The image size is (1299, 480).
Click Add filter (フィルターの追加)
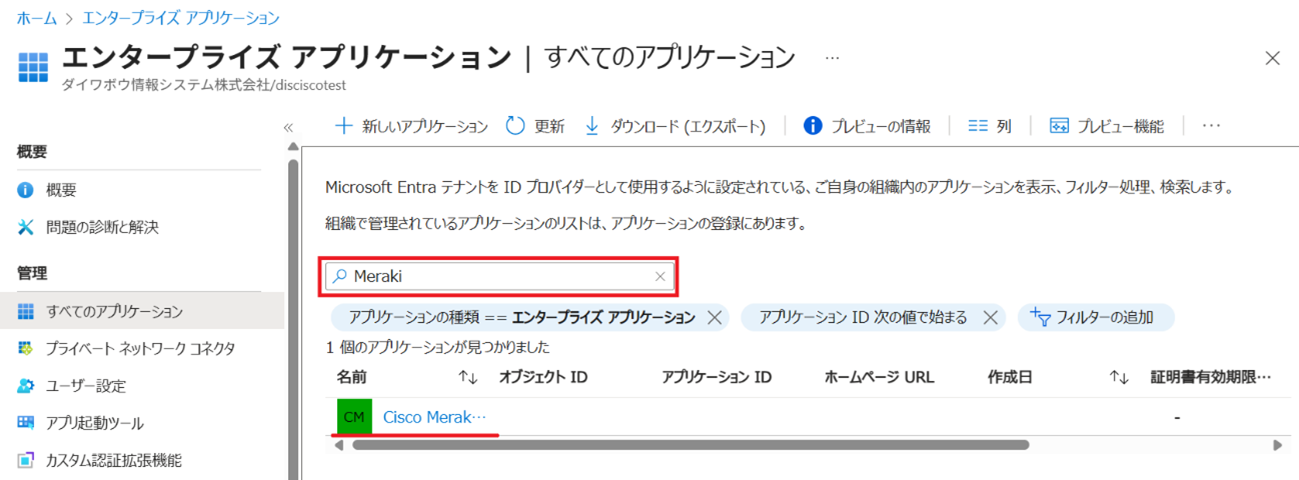point(1096,318)
